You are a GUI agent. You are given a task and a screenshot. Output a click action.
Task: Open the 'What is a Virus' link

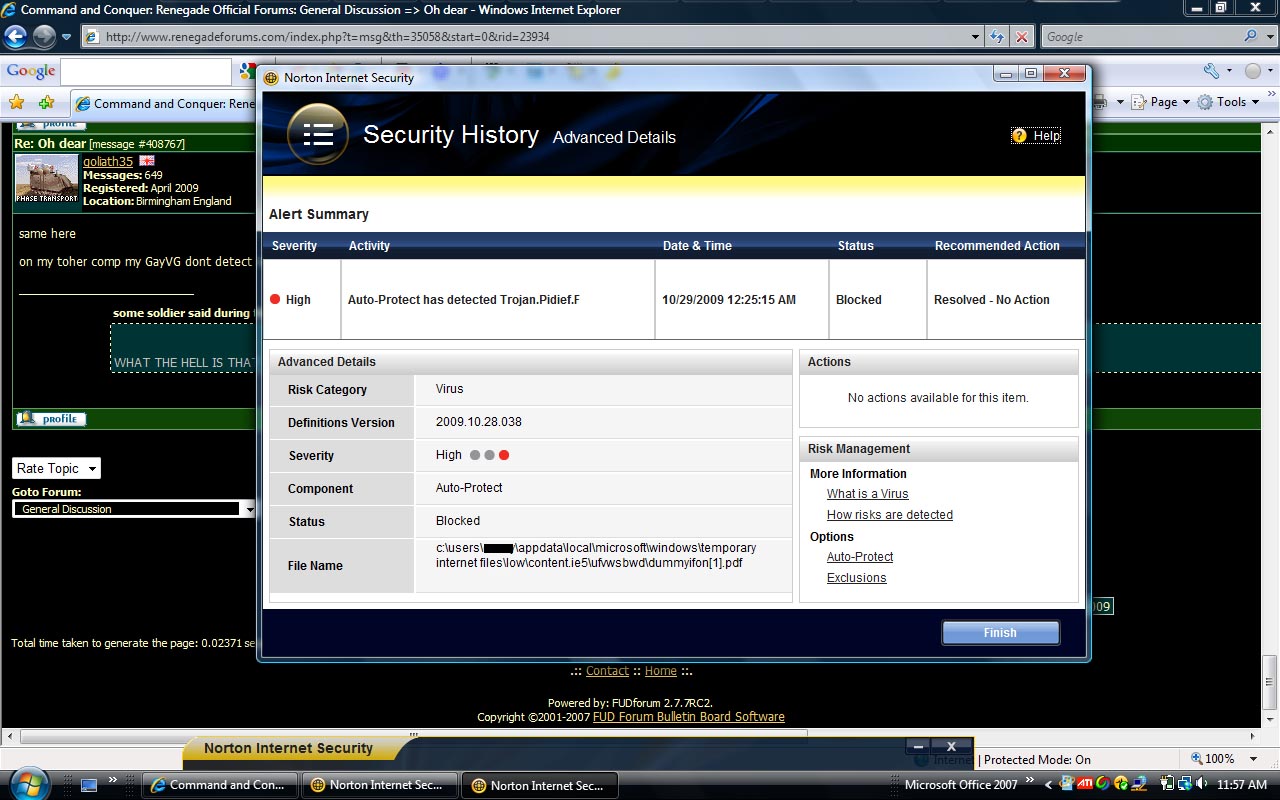click(x=867, y=494)
